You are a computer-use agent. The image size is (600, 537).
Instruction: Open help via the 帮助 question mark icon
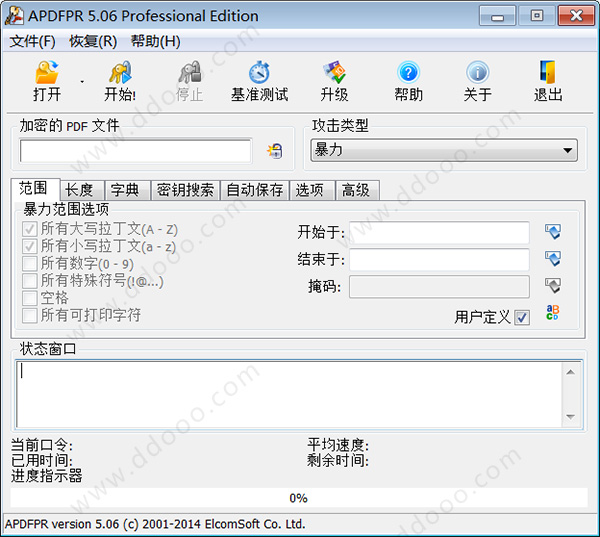click(x=408, y=72)
